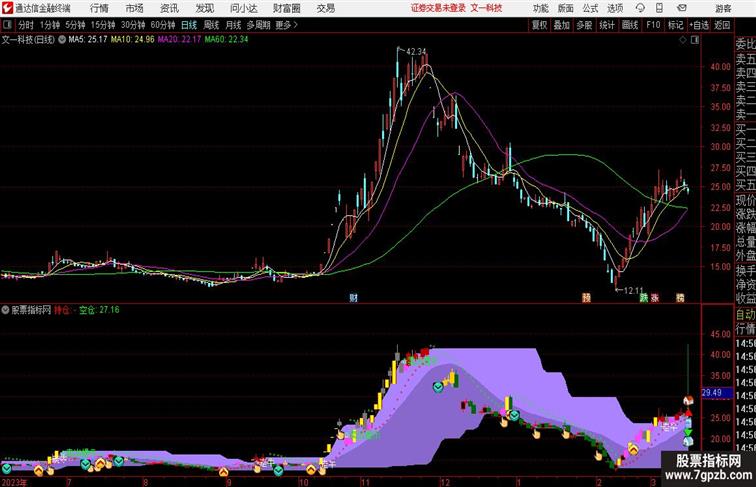
Task: Click the 游客 account label
Action: [724, 9]
